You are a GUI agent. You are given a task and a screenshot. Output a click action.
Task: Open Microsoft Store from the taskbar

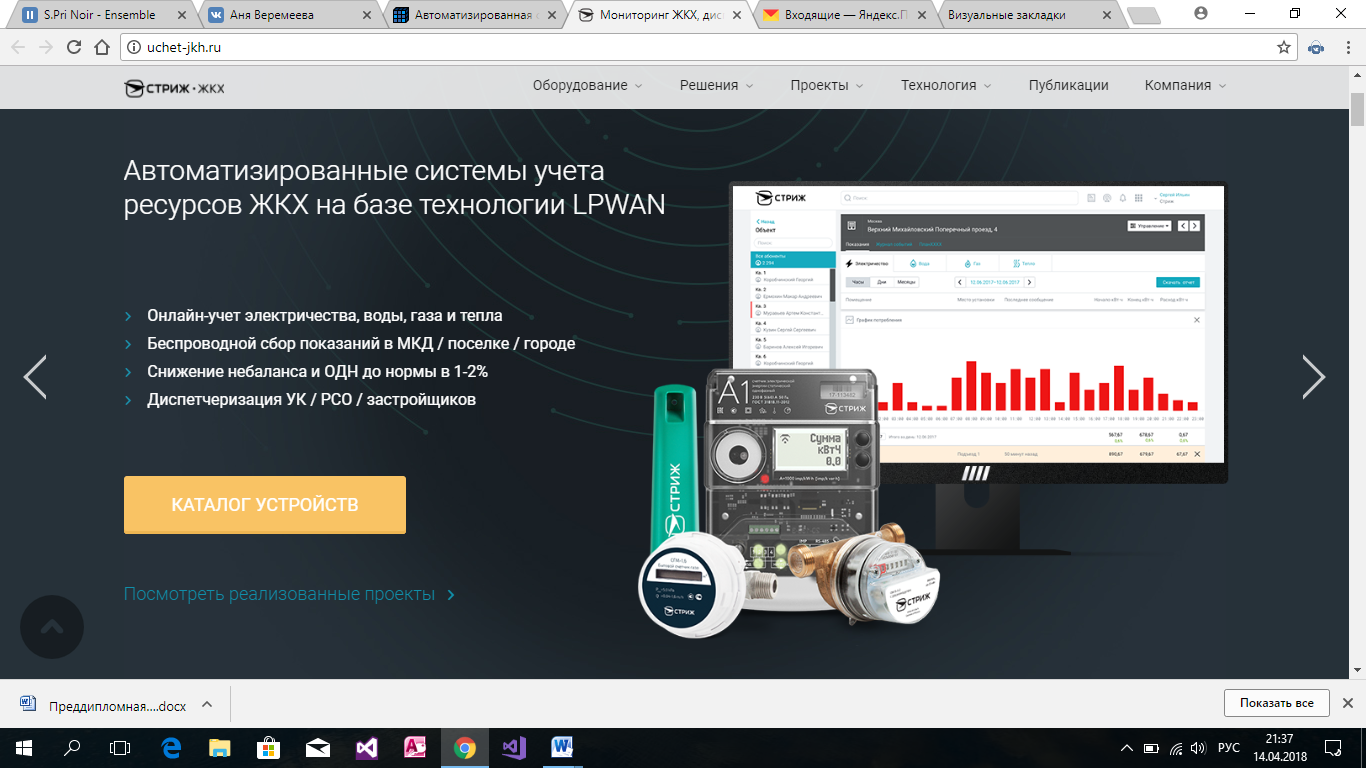[x=269, y=747]
